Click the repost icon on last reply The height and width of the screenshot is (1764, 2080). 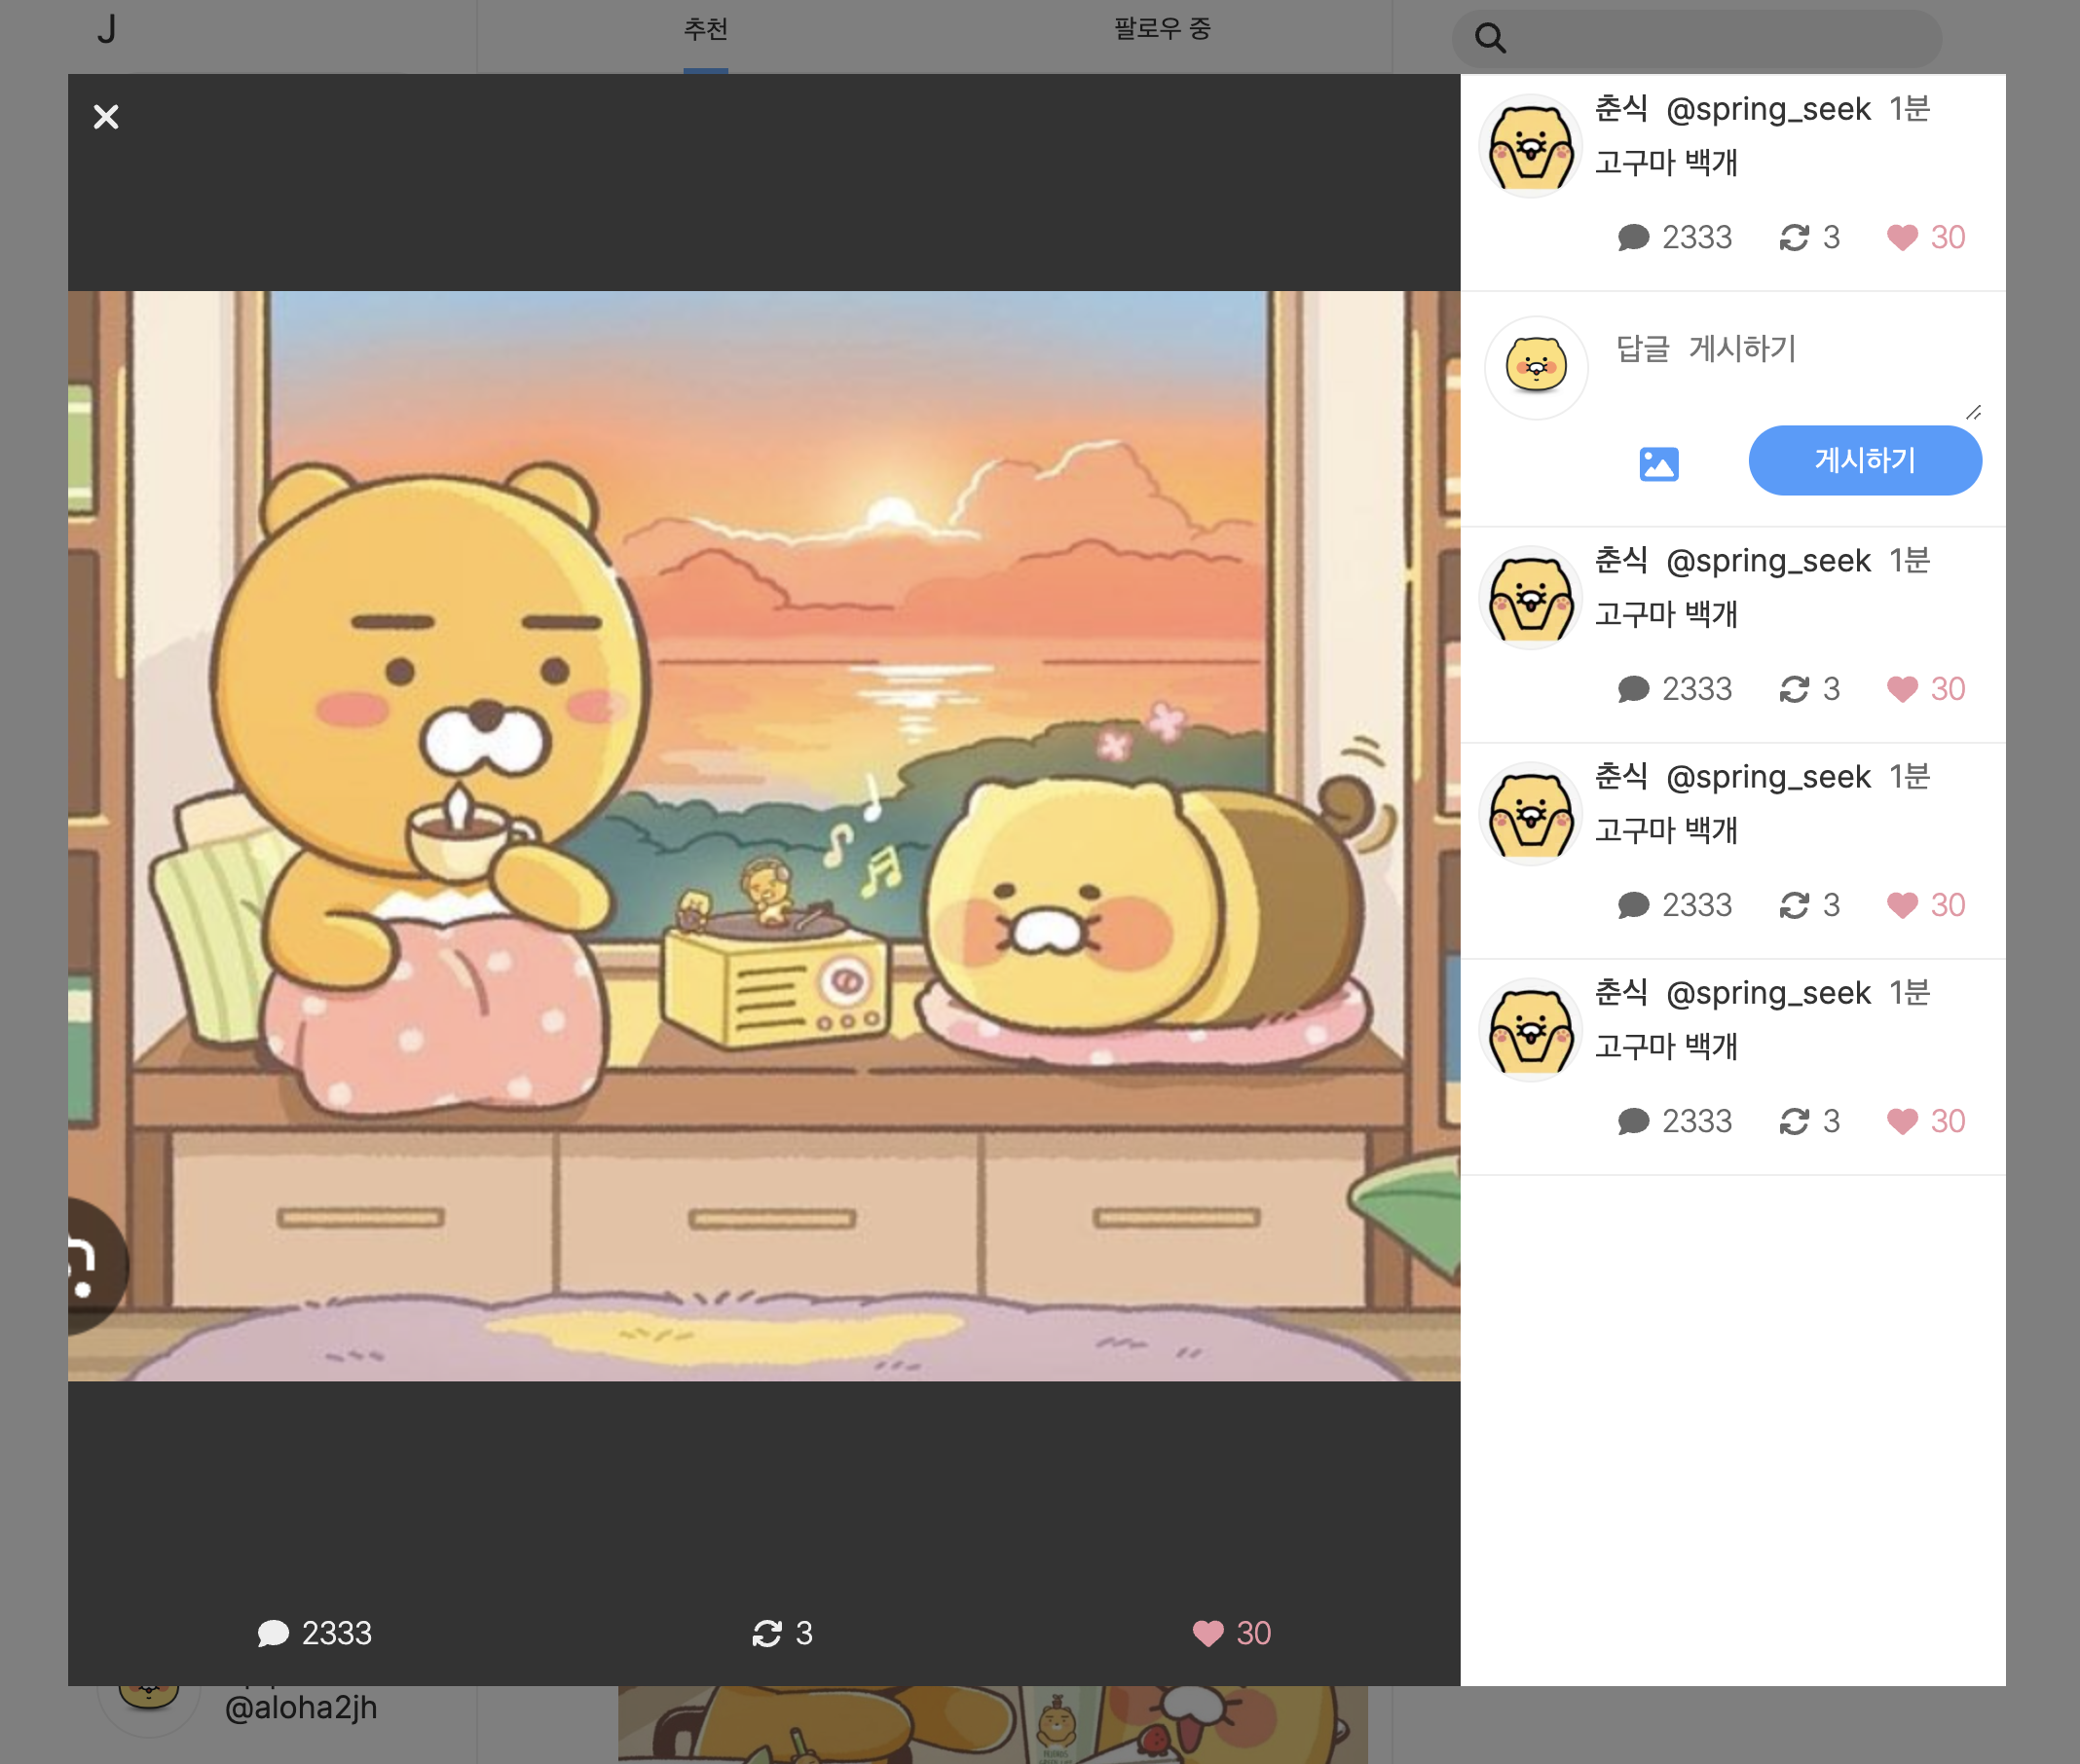tap(1794, 1122)
